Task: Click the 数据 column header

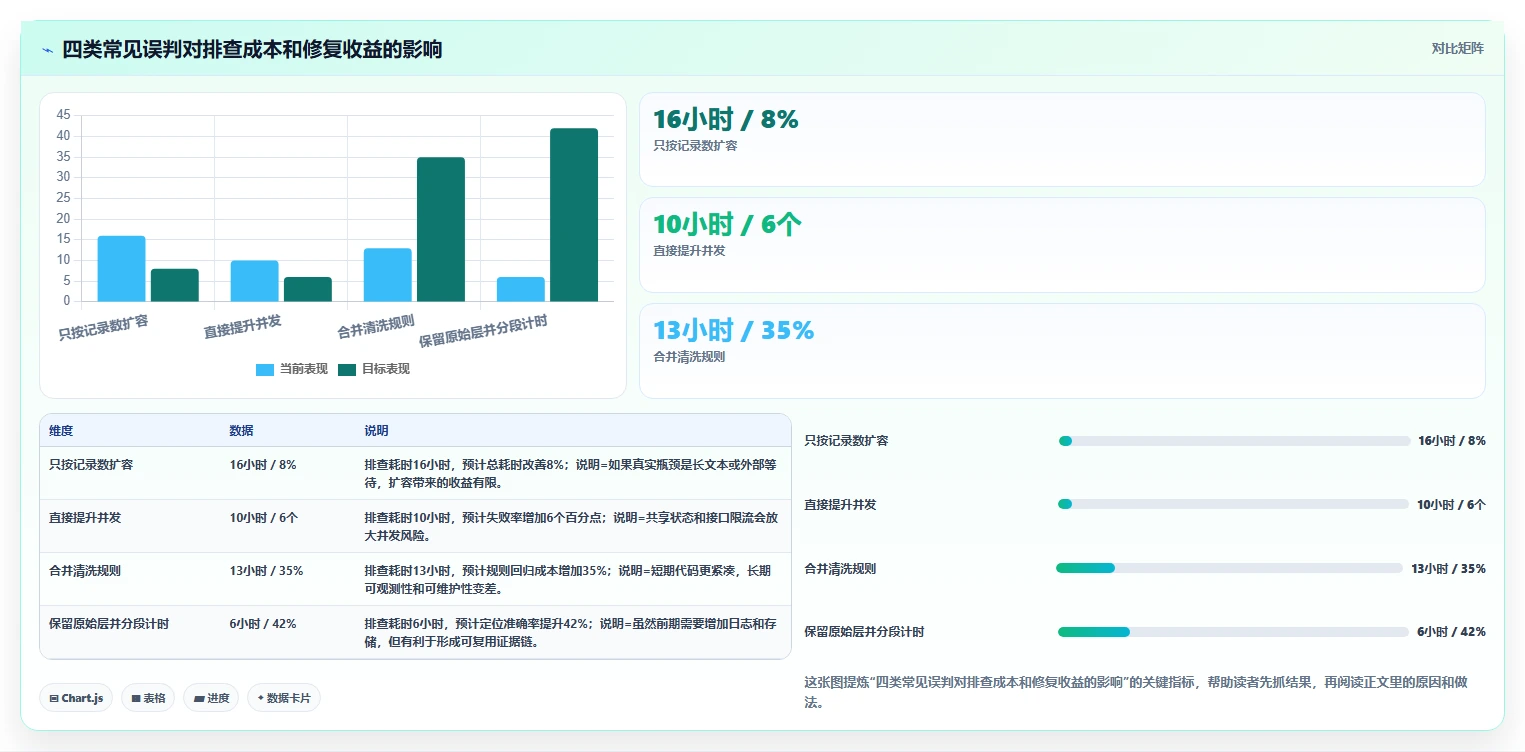Action: coord(241,431)
